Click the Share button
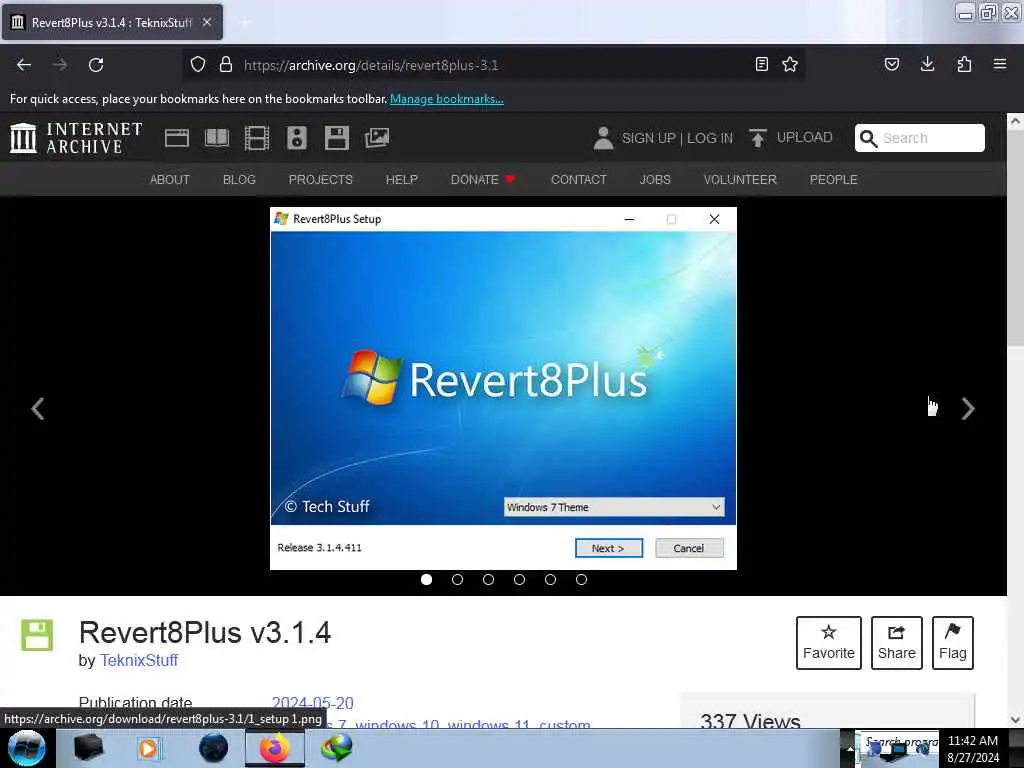The height and width of the screenshot is (768, 1024). click(x=897, y=643)
